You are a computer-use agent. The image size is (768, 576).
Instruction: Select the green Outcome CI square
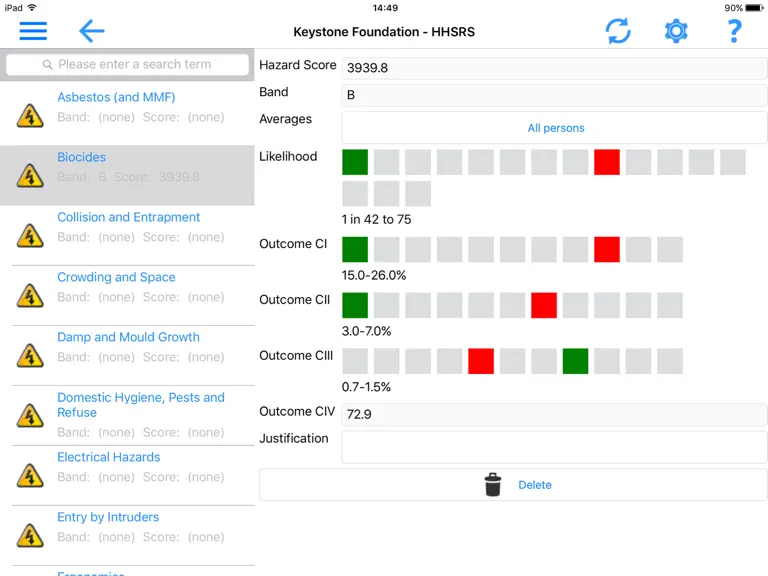(x=355, y=249)
